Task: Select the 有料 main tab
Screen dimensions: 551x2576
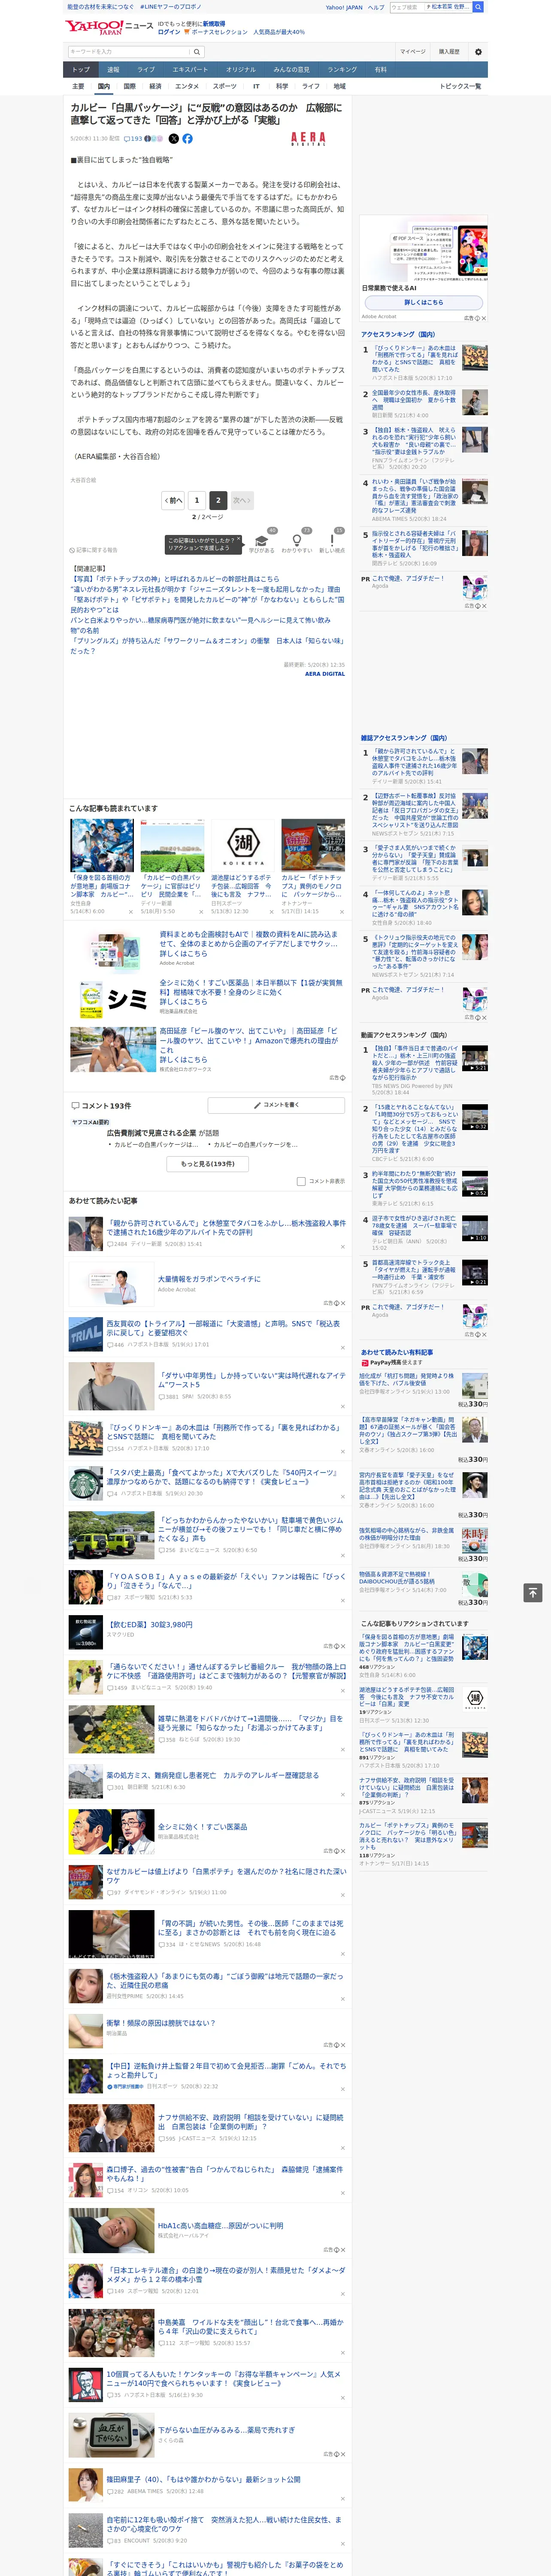Action: click(380, 70)
